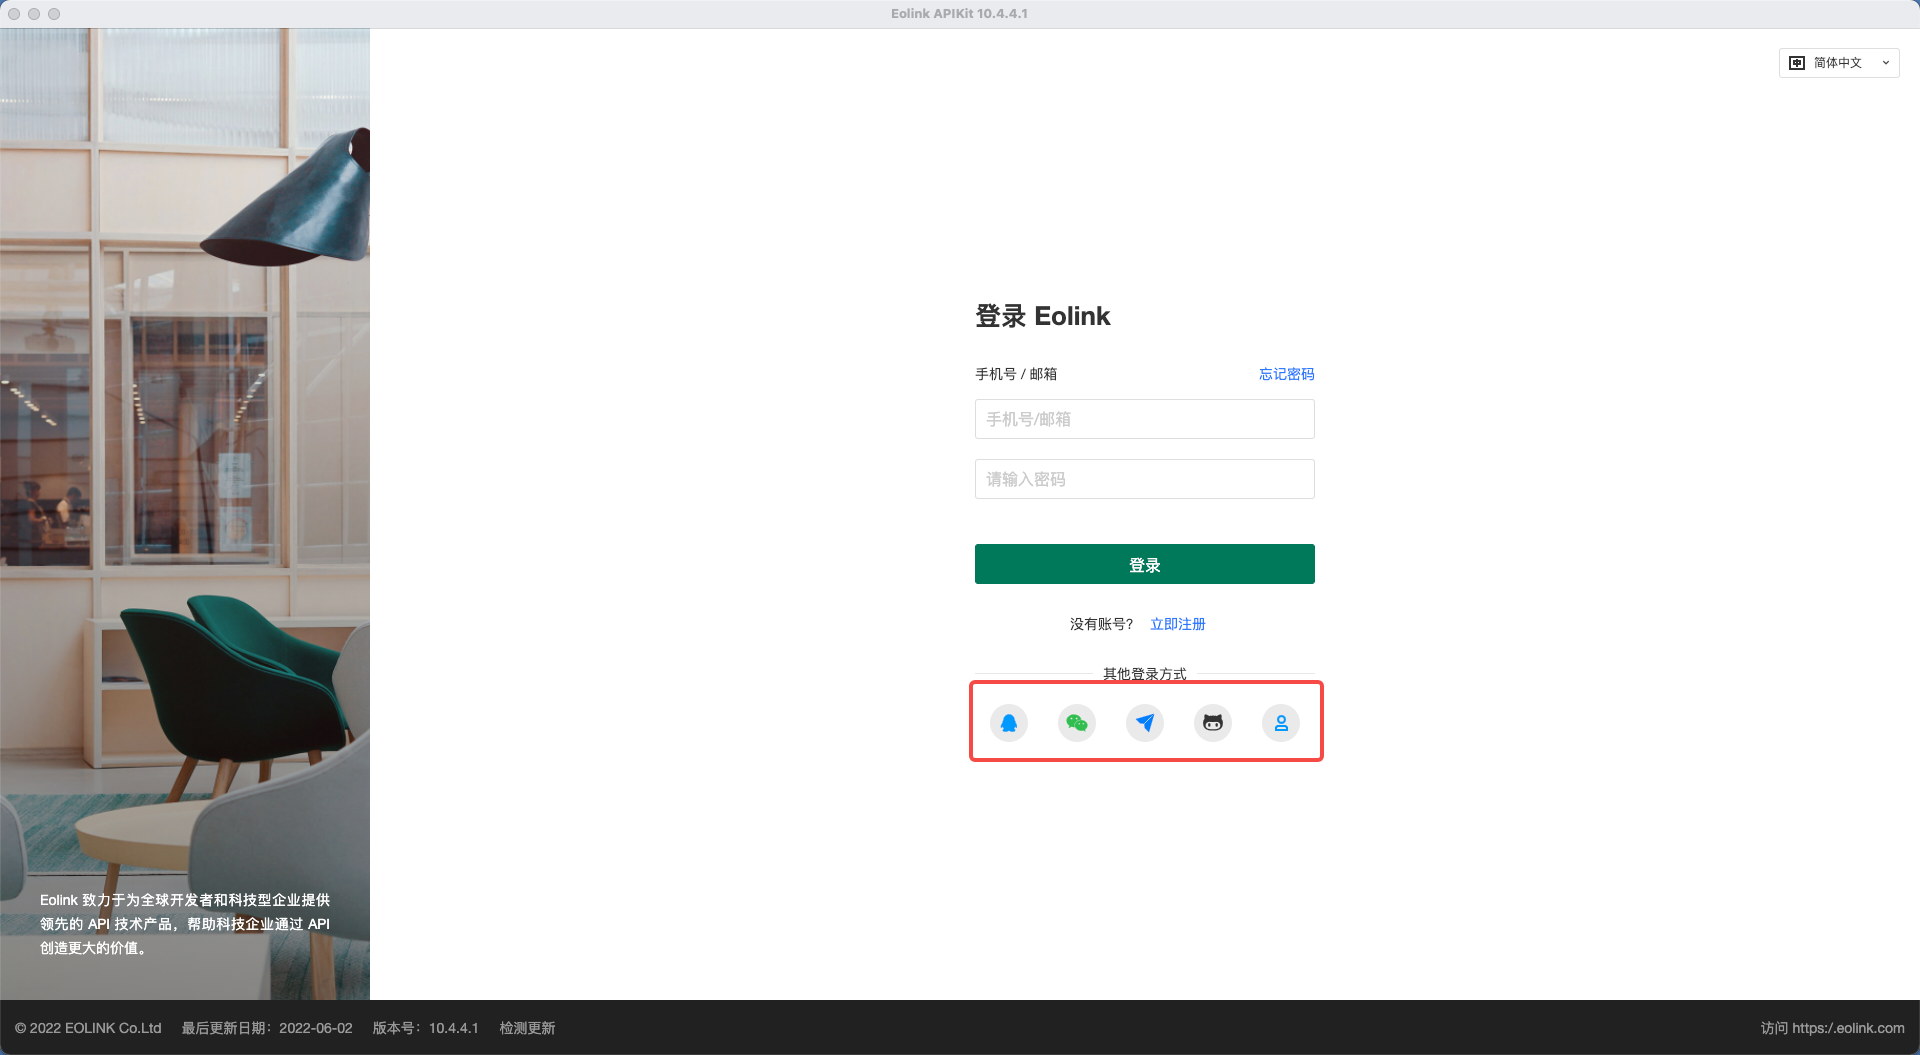Click the green 登录 button
Viewport: 1920px width, 1055px height.
1145,564
